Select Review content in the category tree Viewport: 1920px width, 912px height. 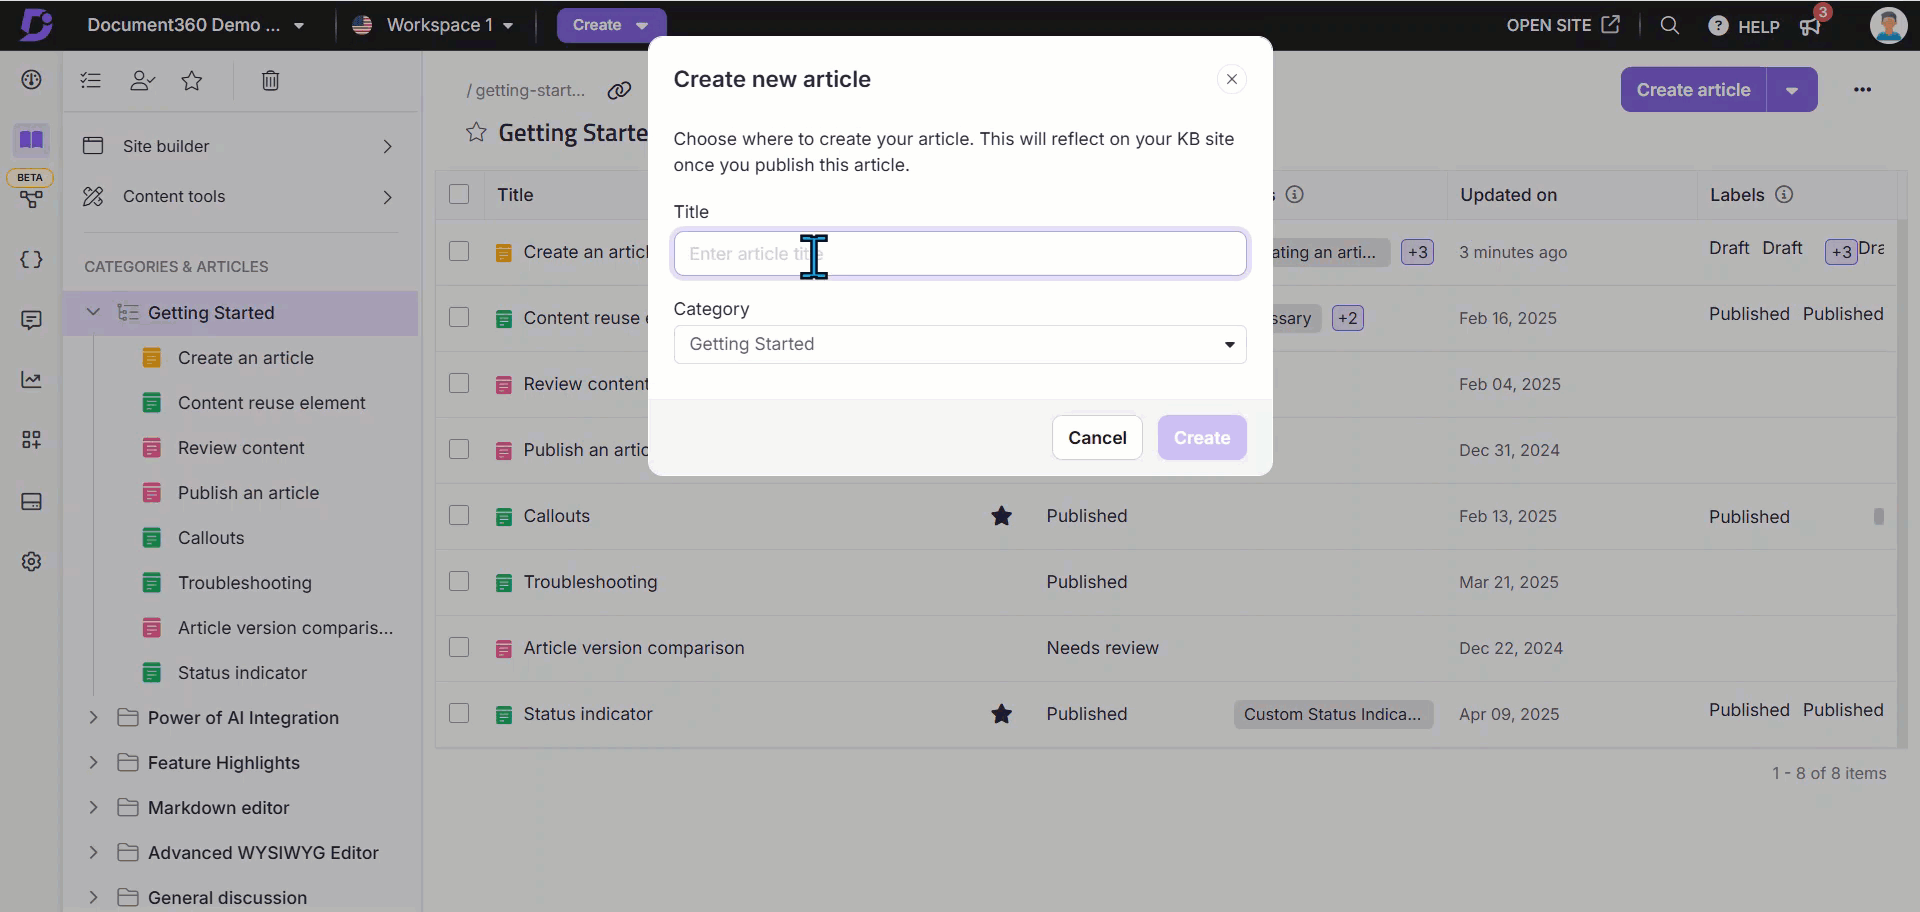pyautogui.click(x=241, y=448)
